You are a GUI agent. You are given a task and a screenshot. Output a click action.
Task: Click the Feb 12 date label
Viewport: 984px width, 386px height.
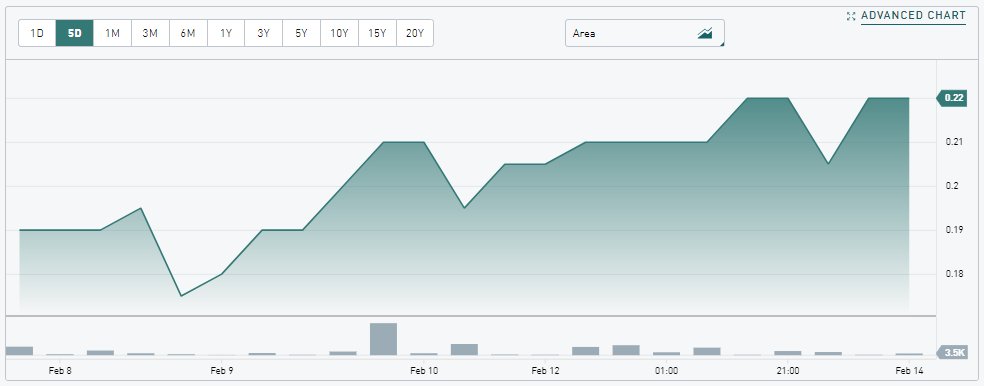click(x=545, y=371)
